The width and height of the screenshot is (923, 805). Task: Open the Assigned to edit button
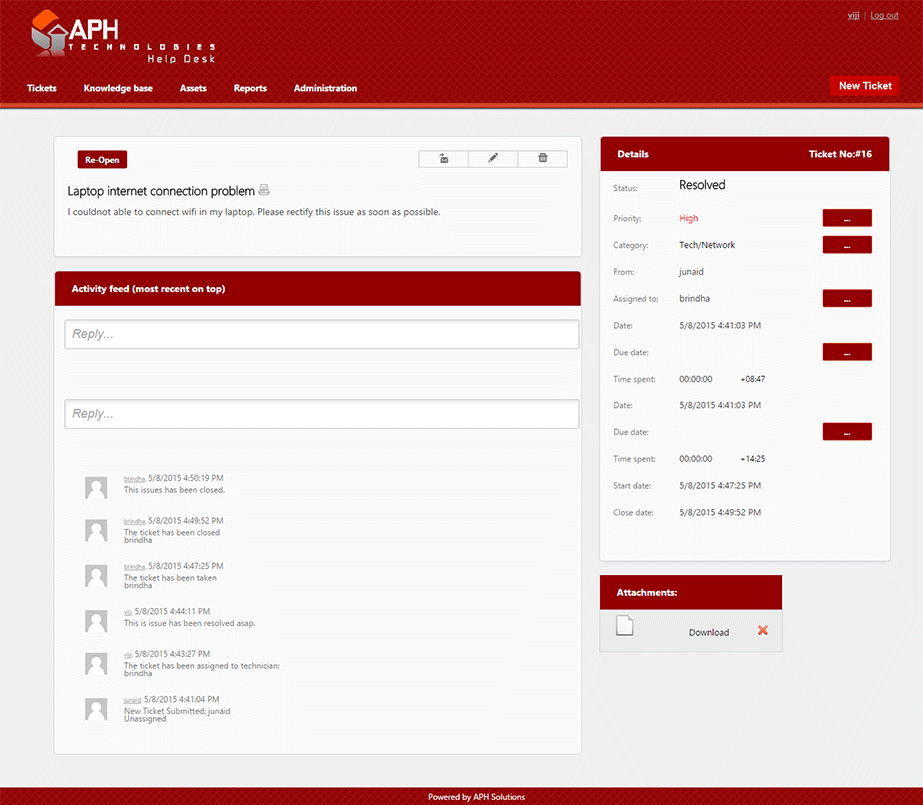(x=846, y=298)
